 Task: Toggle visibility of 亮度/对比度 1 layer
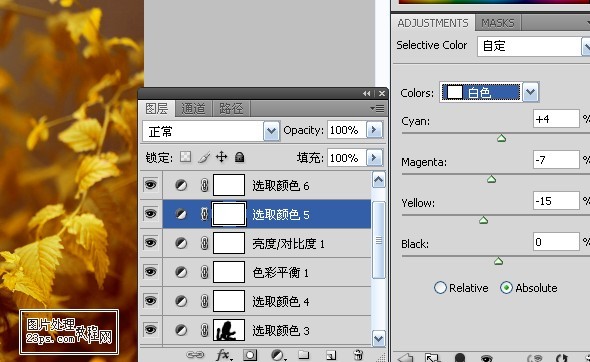(x=151, y=243)
